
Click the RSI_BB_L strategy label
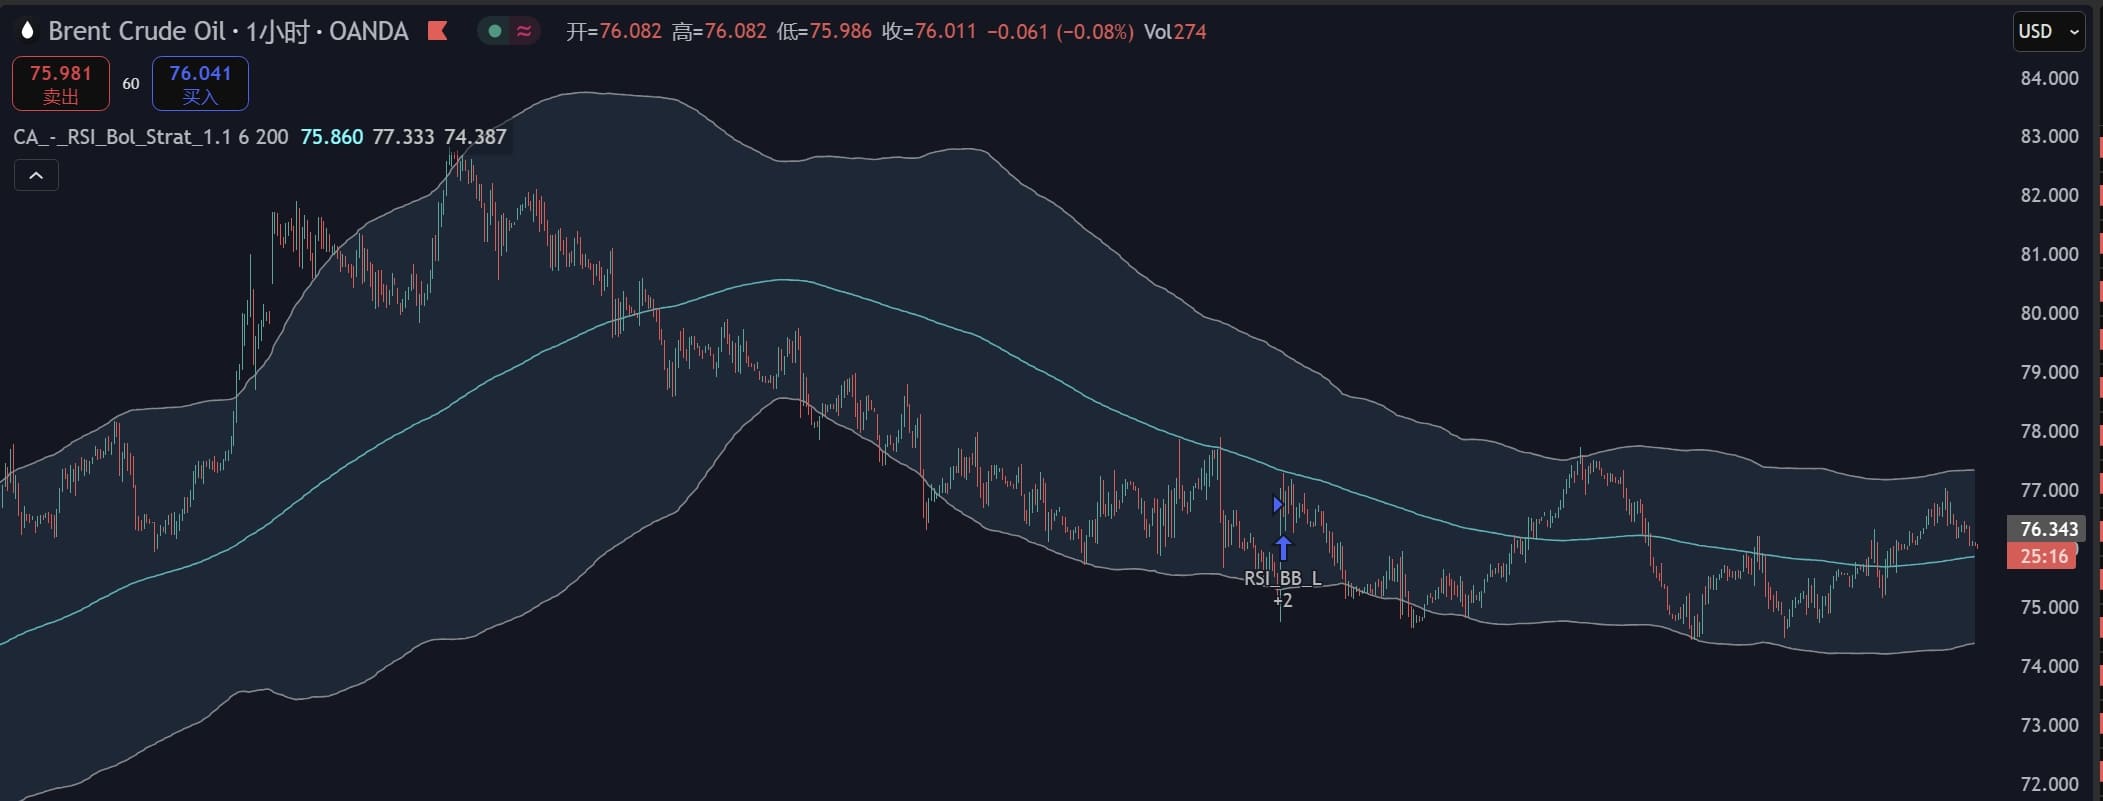1283,578
